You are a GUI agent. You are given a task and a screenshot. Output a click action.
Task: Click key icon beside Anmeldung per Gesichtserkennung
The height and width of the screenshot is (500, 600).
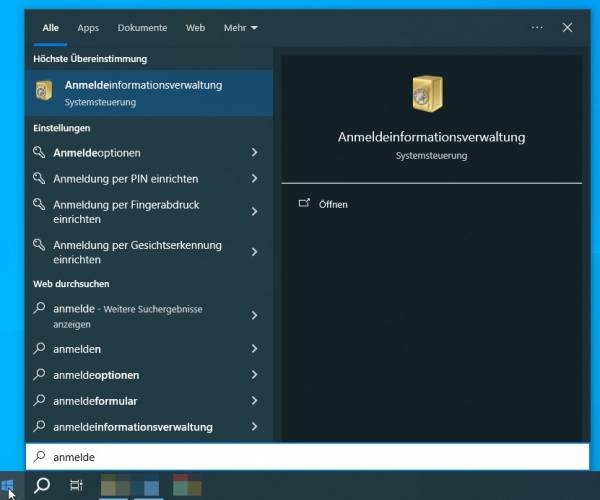pos(39,245)
